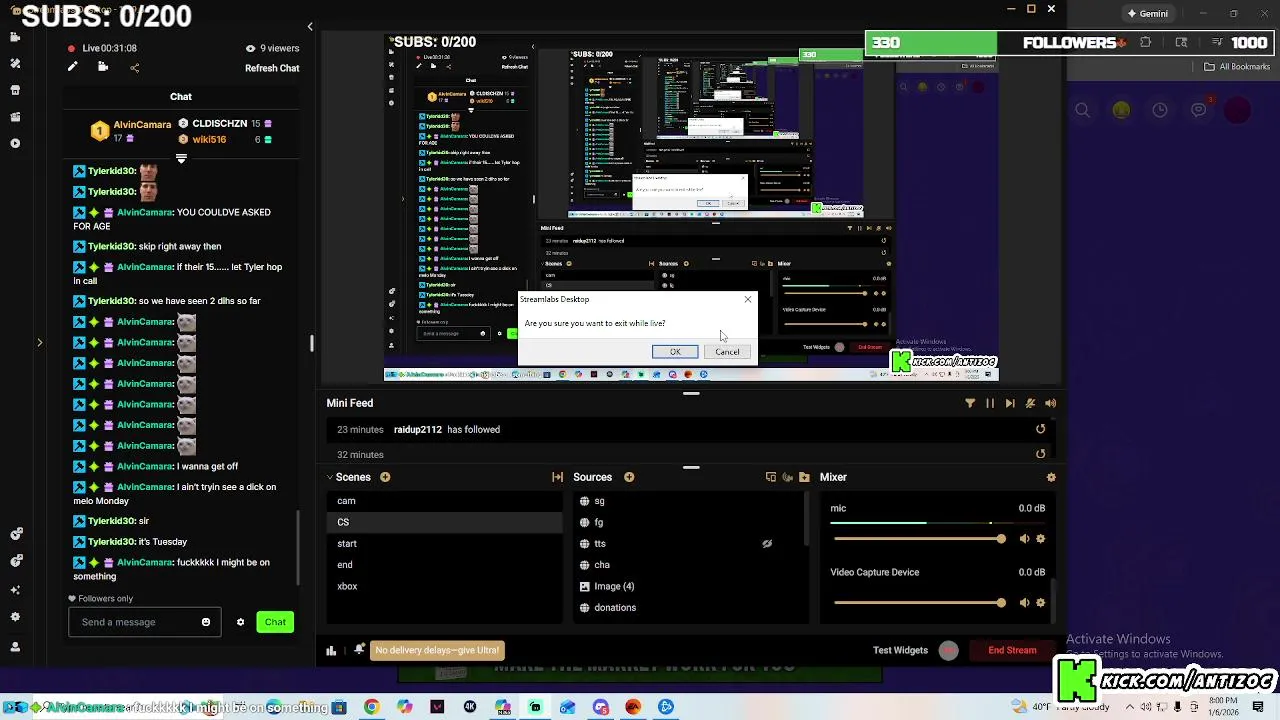Open the highlighter clapperboard icon in sidebar
1280x720 pixels.
pos(15,117)
